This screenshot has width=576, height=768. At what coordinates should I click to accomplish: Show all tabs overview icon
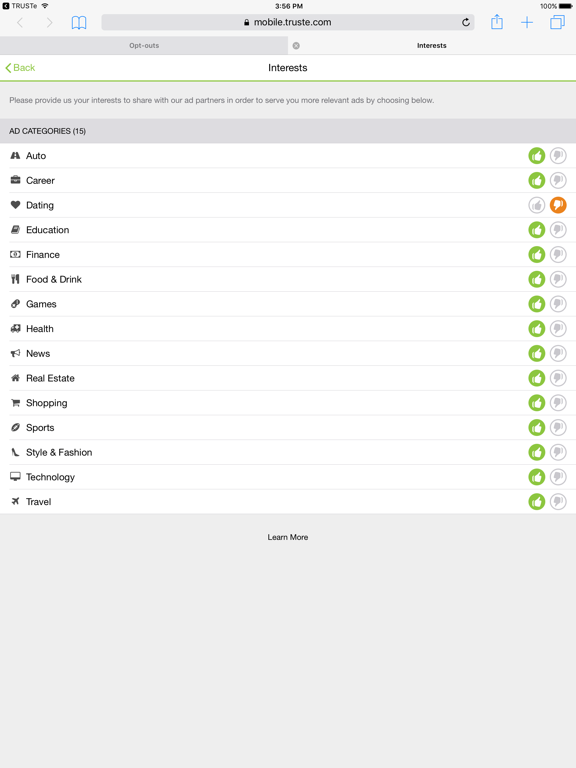[557, 22]
